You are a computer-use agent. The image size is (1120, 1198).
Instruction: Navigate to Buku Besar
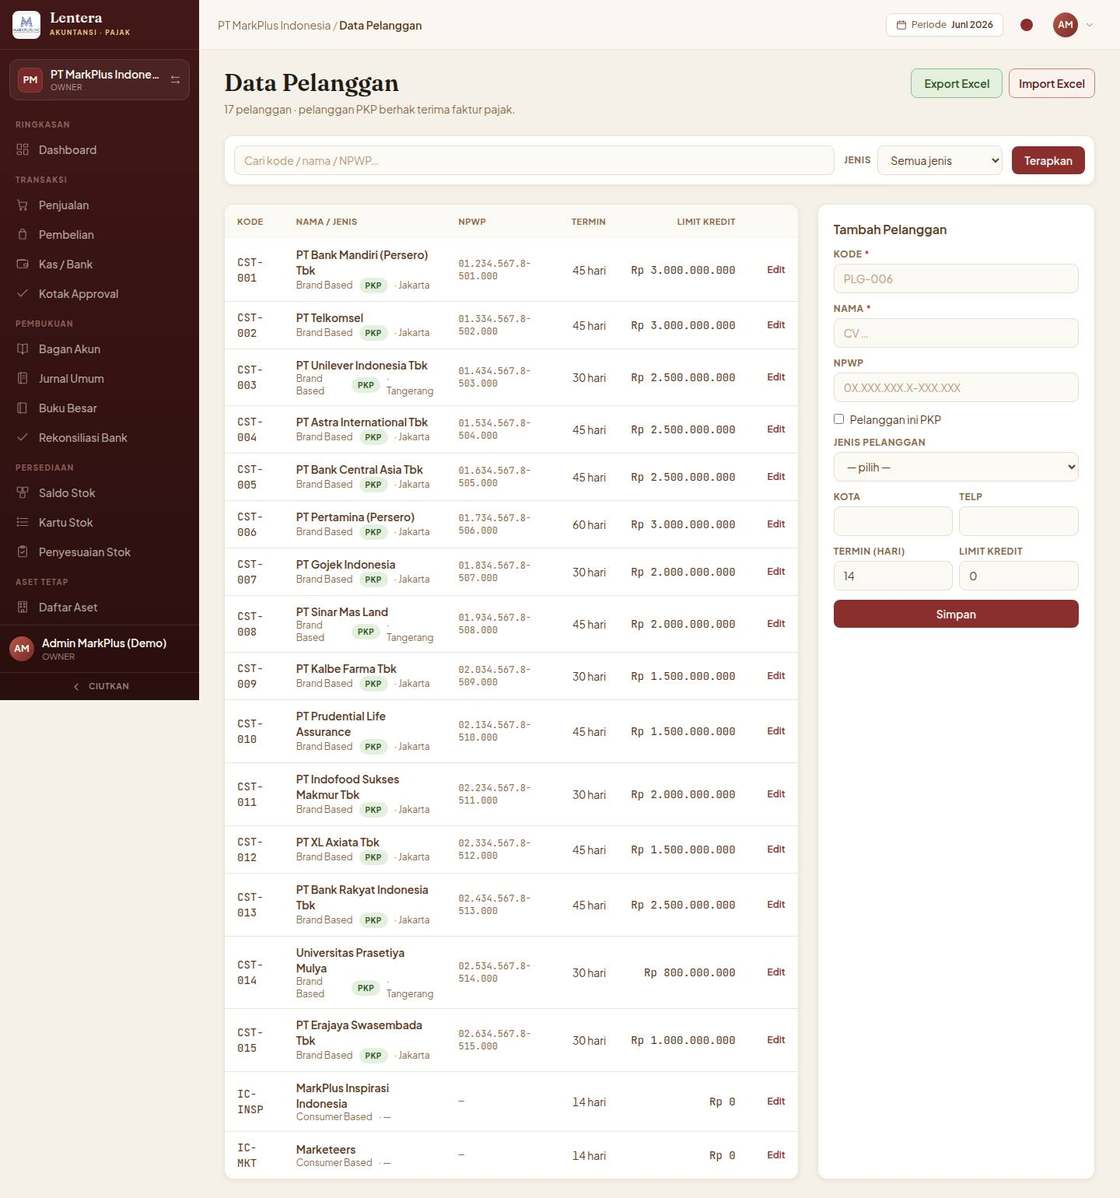click(x=99, y=408)
